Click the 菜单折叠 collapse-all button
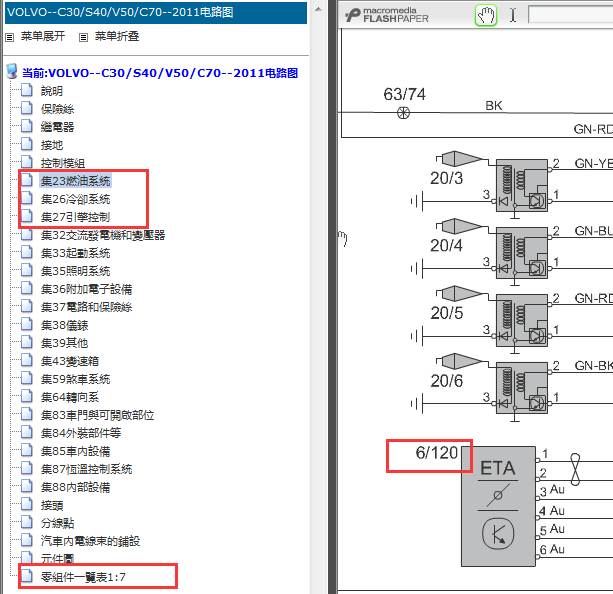 coord(117,36)
